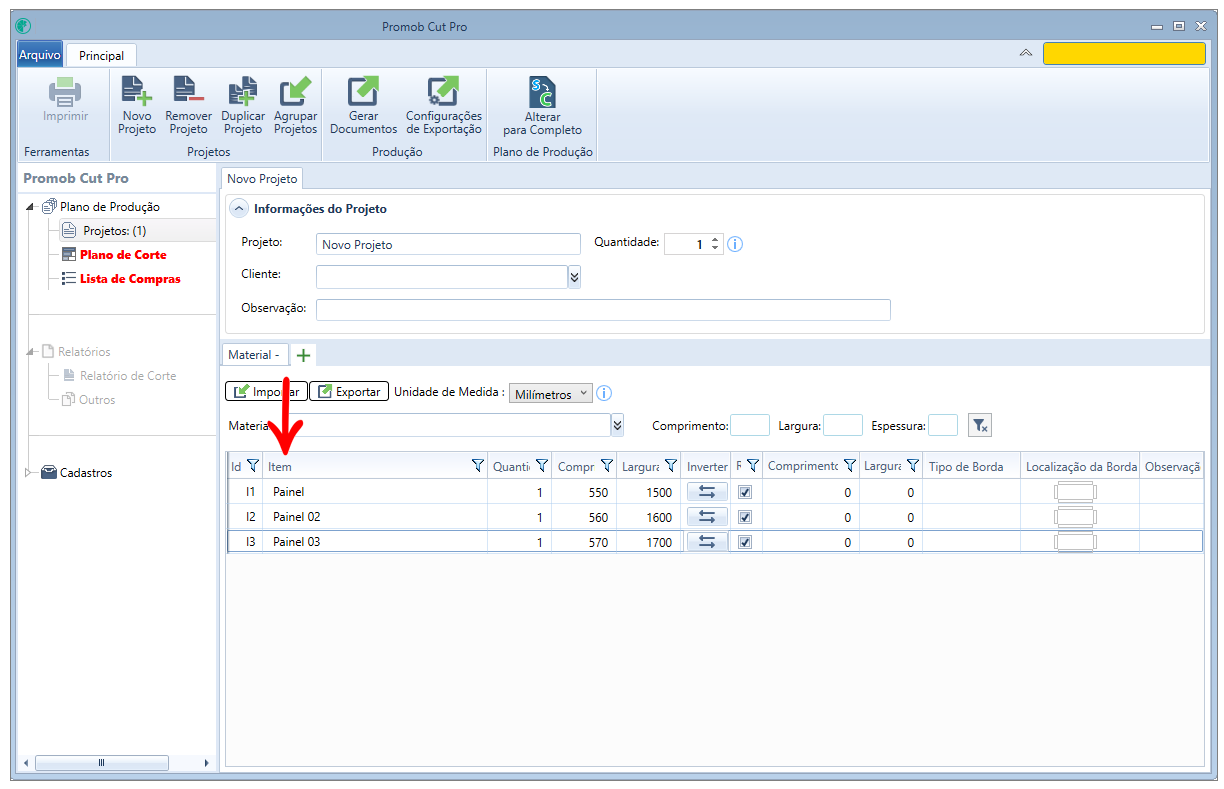Toggle the checkbox in the Painel row
This screenshot has height=789, width=1224.
[x=744, y=492]
